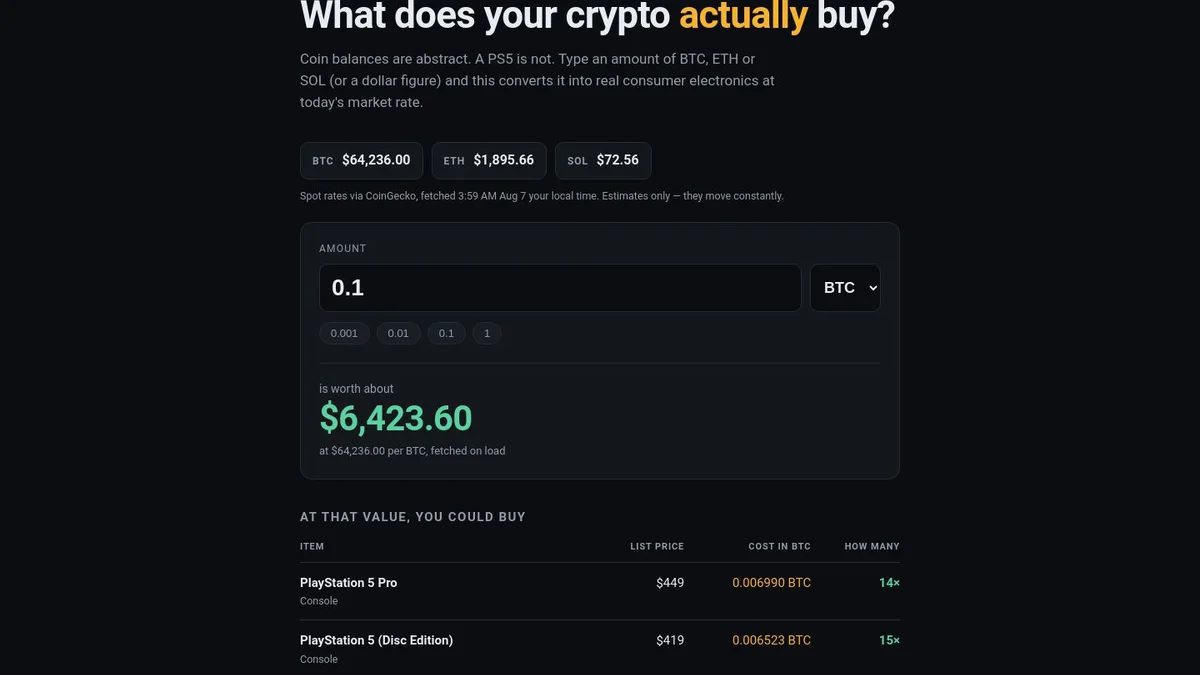This screenshot has width=1200, height=675.
Task: Click the CoinGecko spot rates note
Action: (542, 196)
